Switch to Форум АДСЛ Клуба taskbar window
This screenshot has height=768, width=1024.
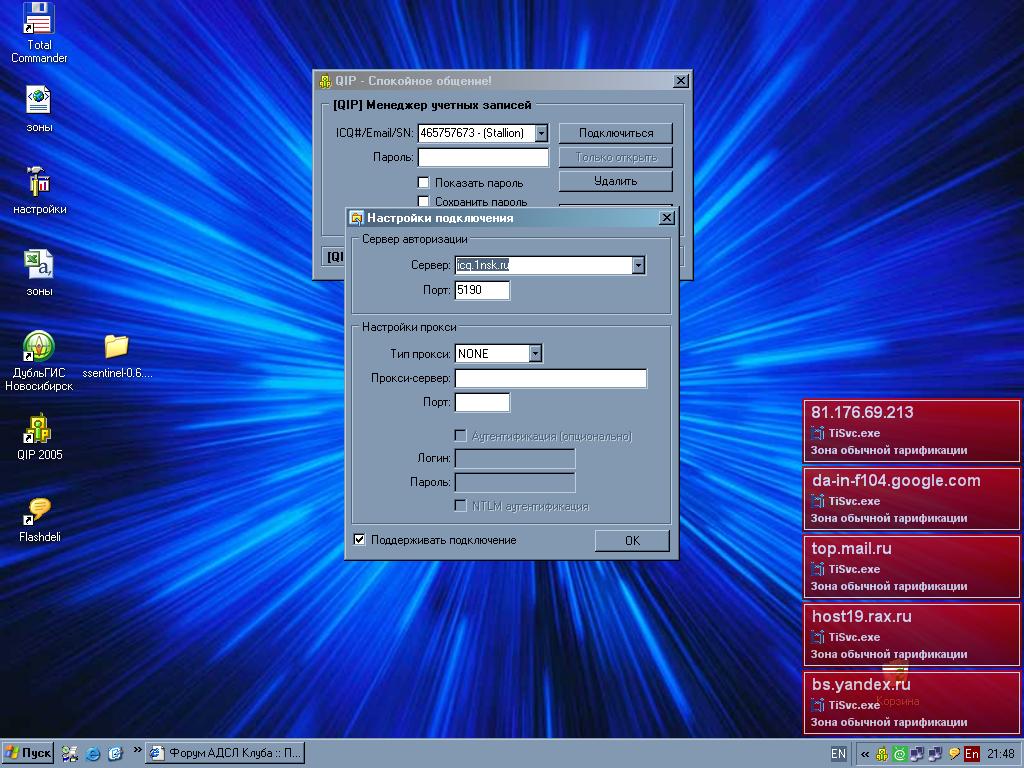[x=224, y=753]
